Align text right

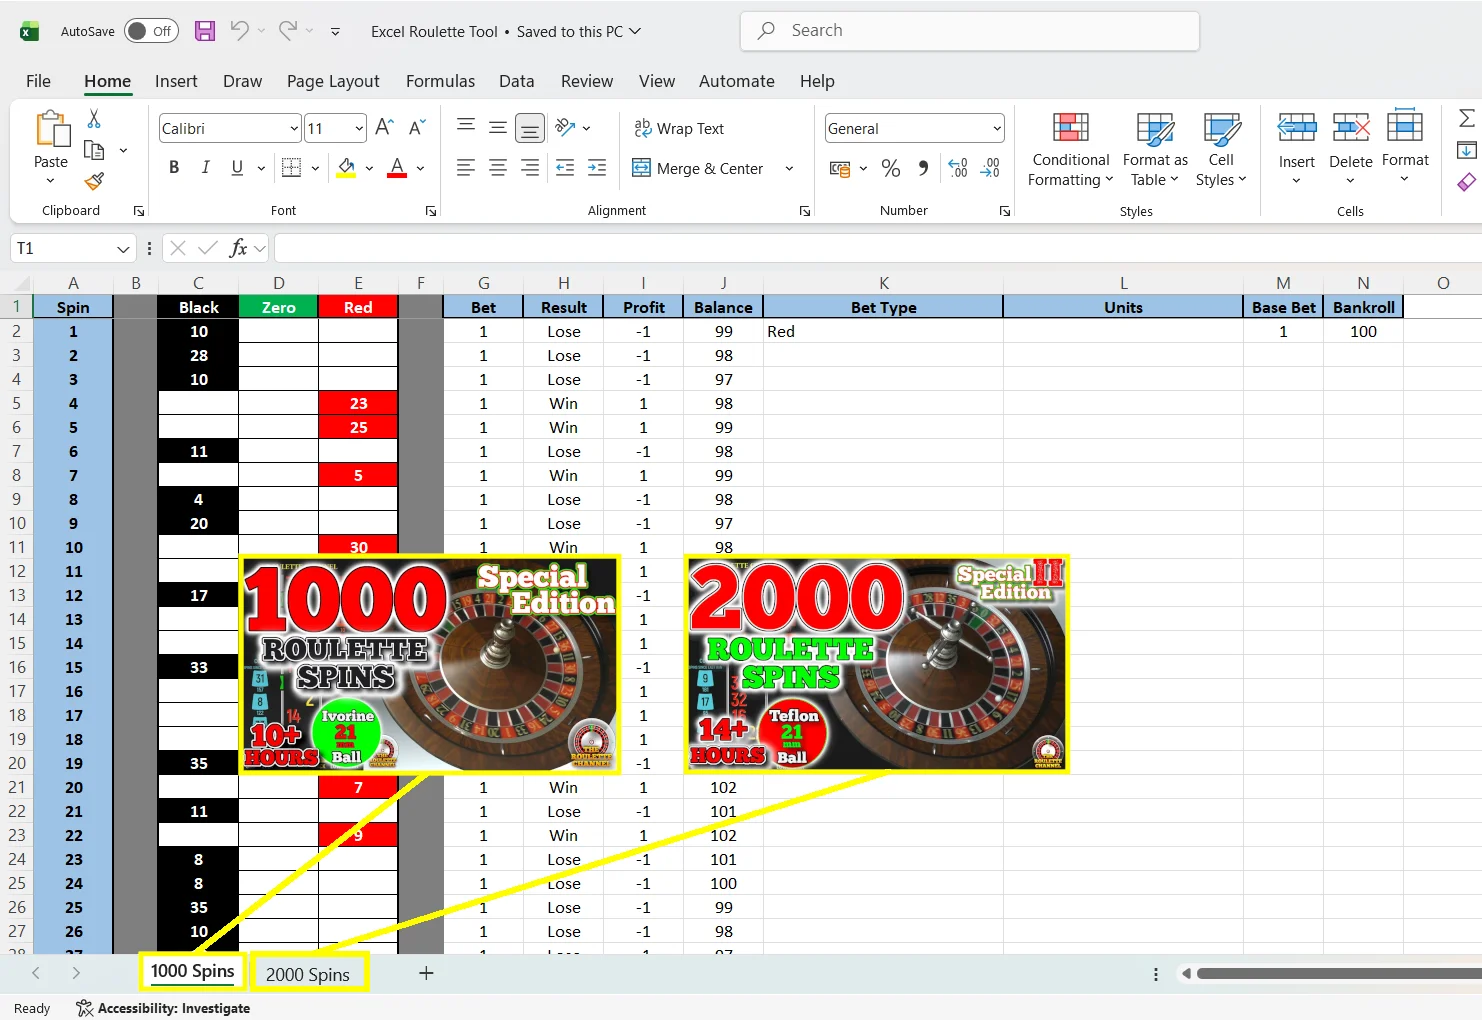[x=530, y=168]
